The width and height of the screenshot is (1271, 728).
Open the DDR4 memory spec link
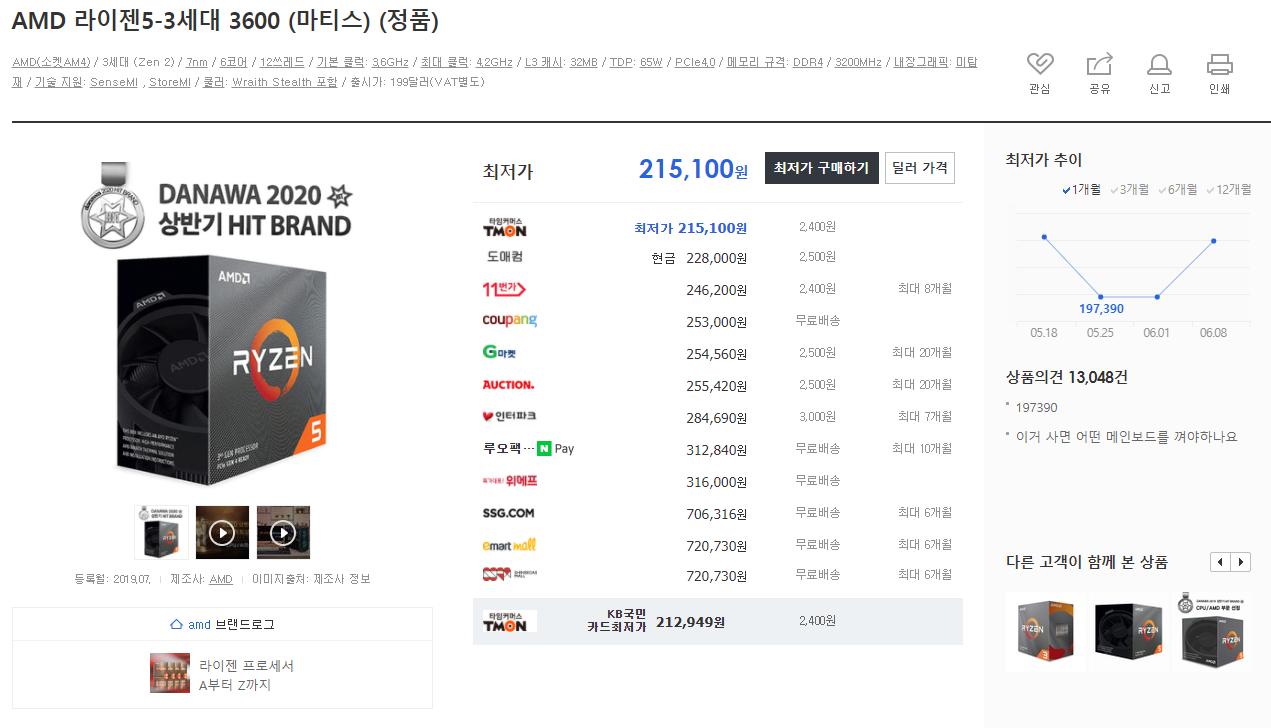click(x=808, y=62)
